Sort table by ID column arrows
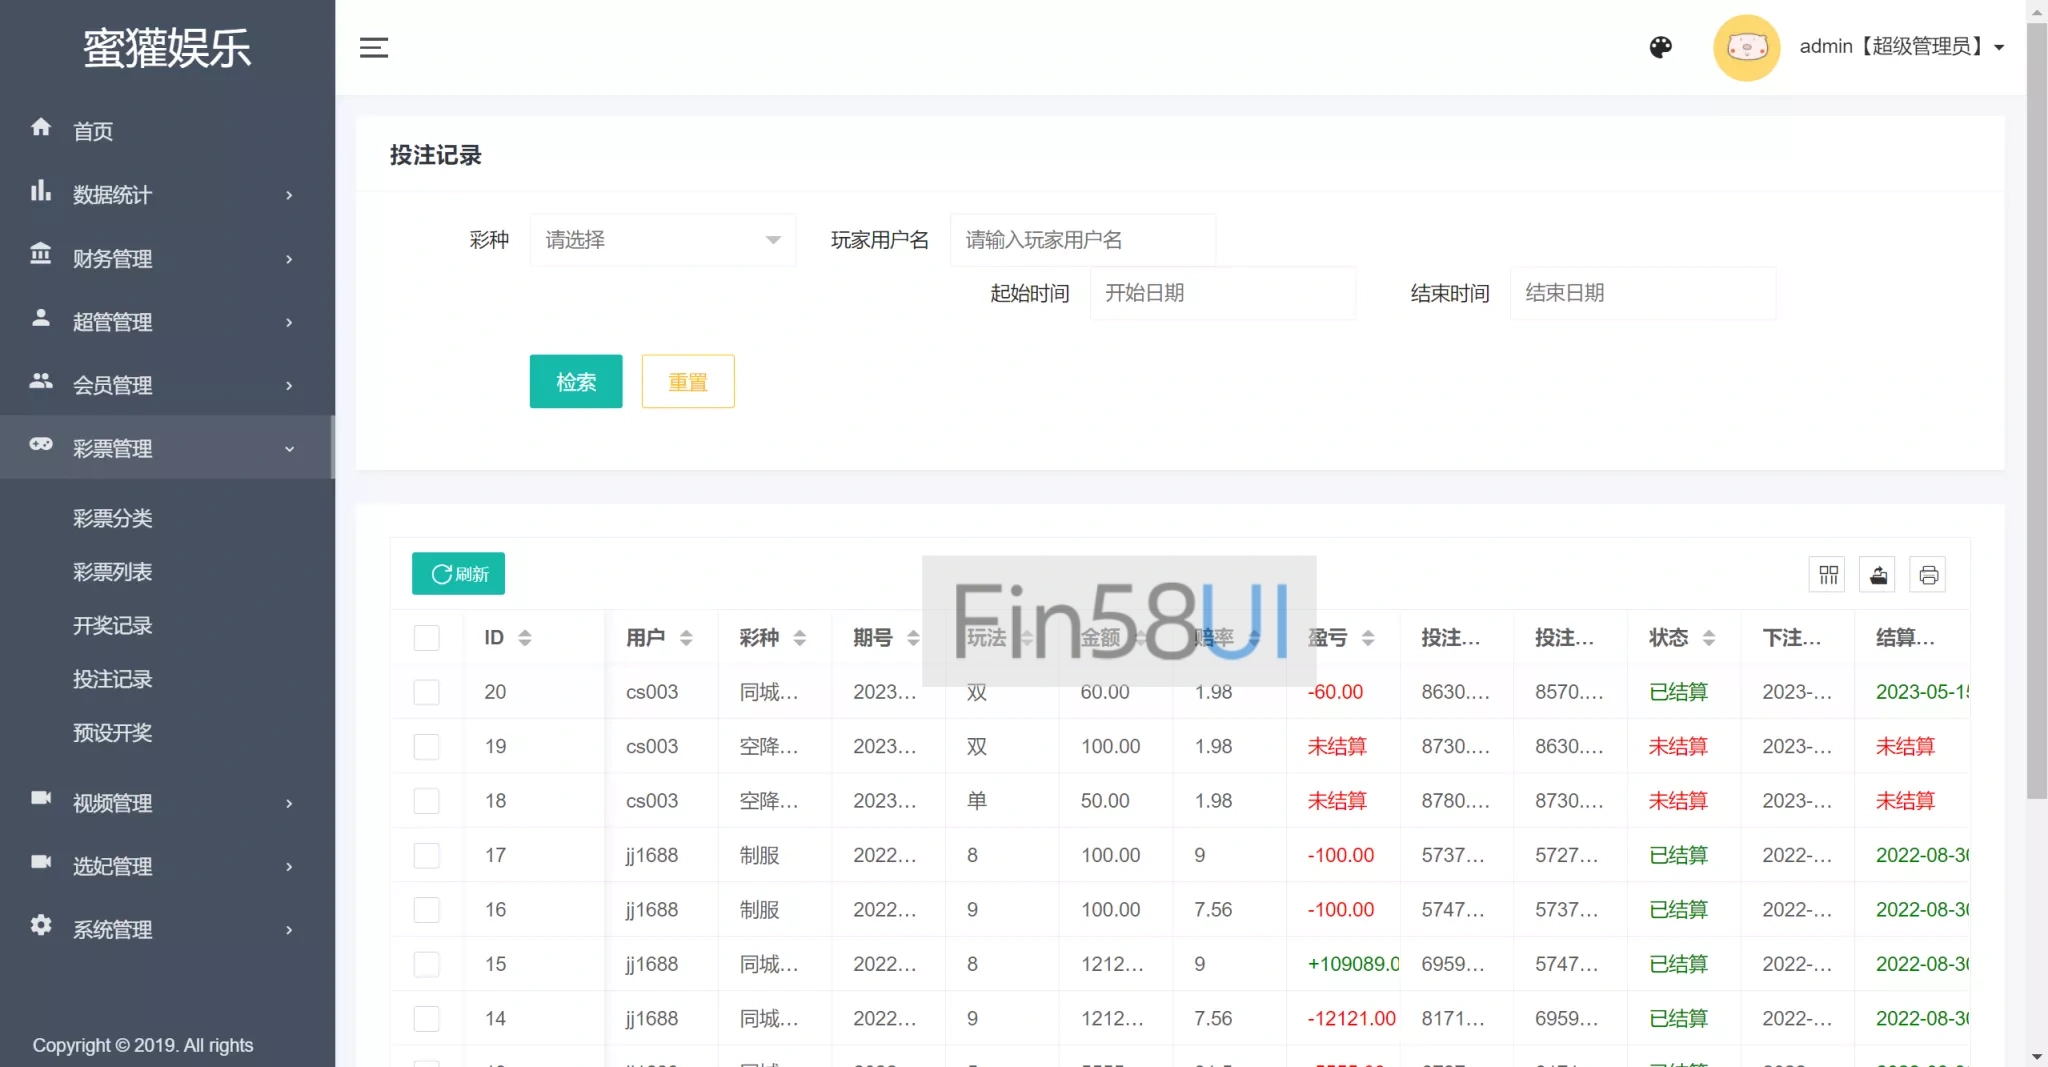This screenshot has width=2048, height=1067. [525, 638]
